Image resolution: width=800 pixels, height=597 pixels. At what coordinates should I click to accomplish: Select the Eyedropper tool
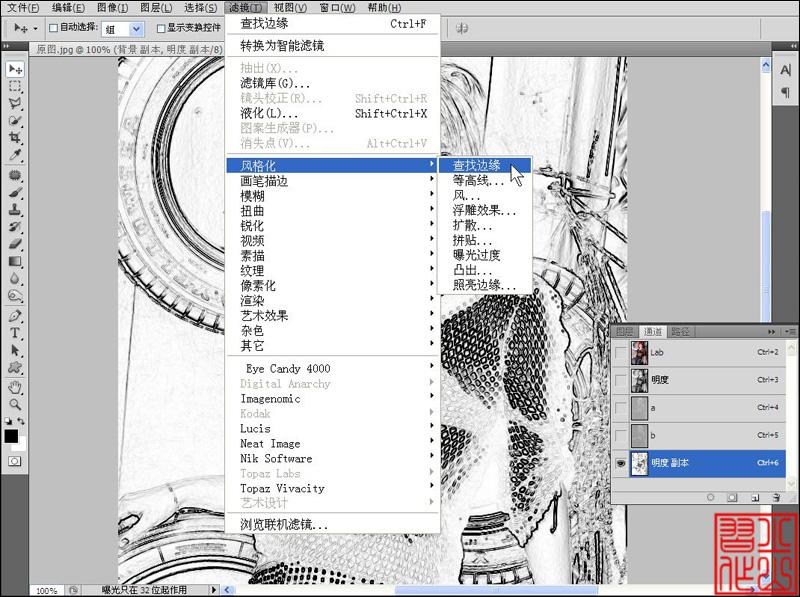pos(15,155)
